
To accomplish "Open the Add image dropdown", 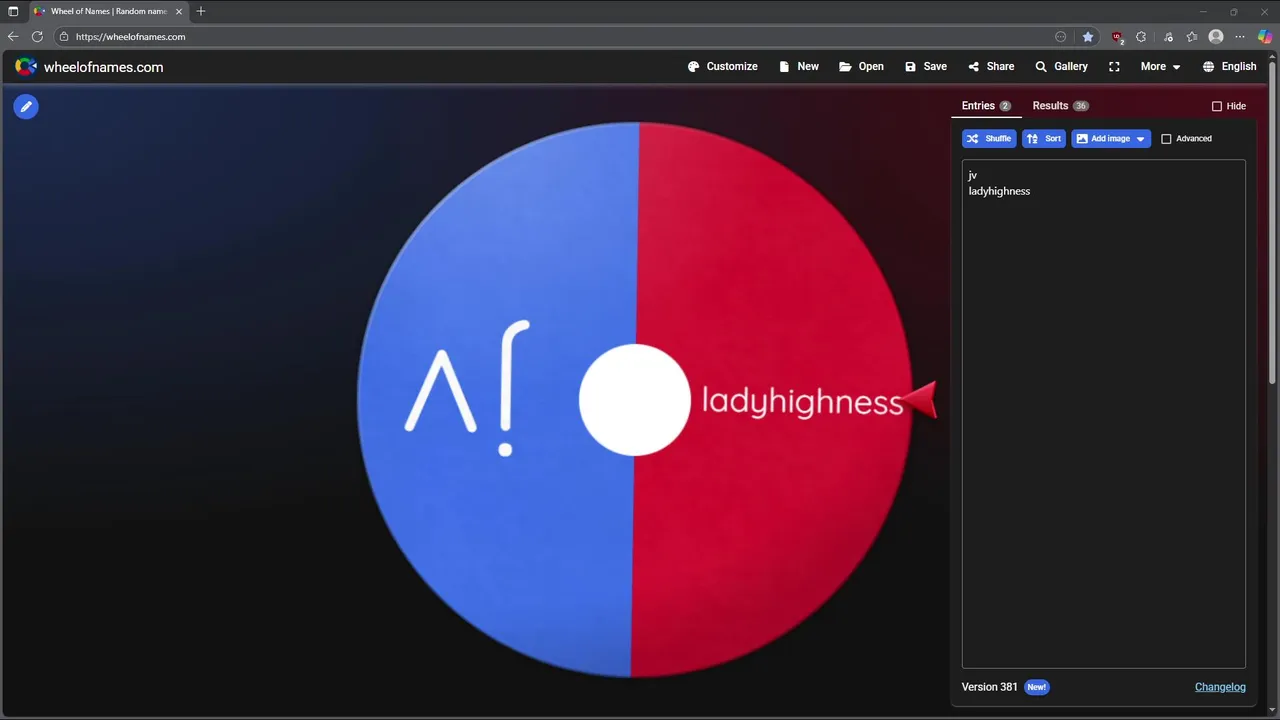I will (1111, 139).
